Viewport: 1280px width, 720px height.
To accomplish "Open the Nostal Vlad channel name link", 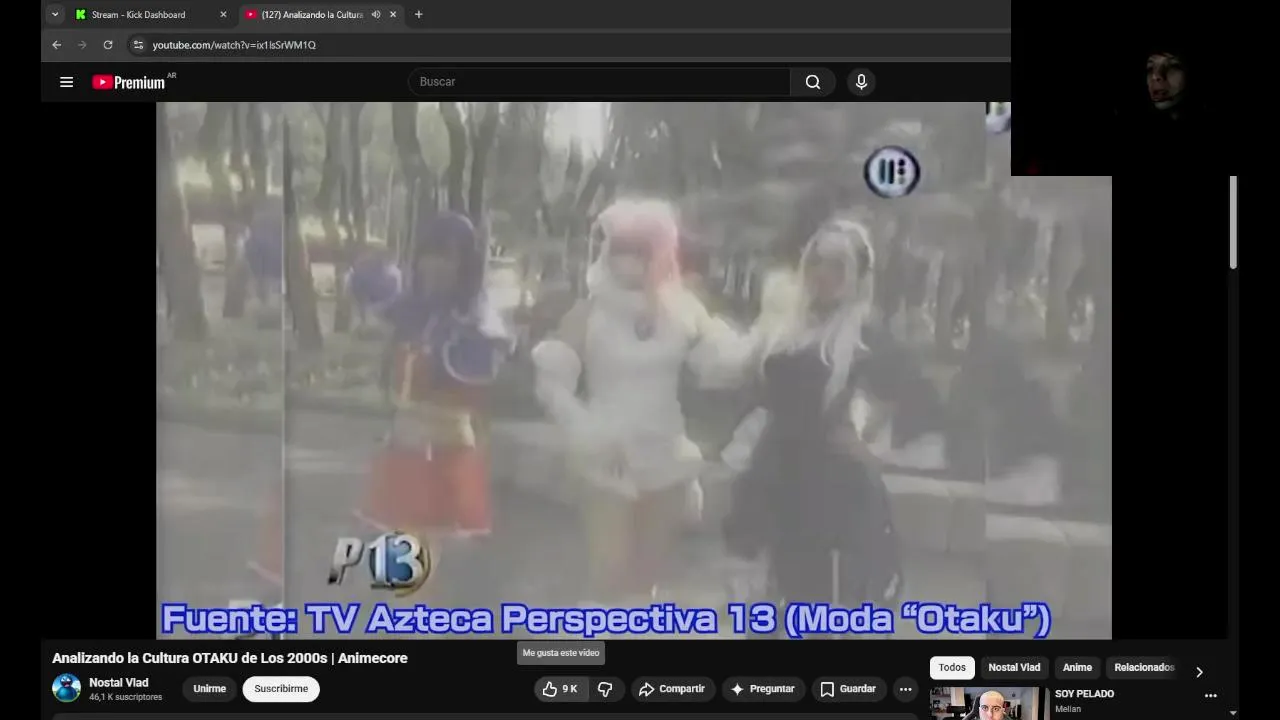I will [x=119, y=683].
